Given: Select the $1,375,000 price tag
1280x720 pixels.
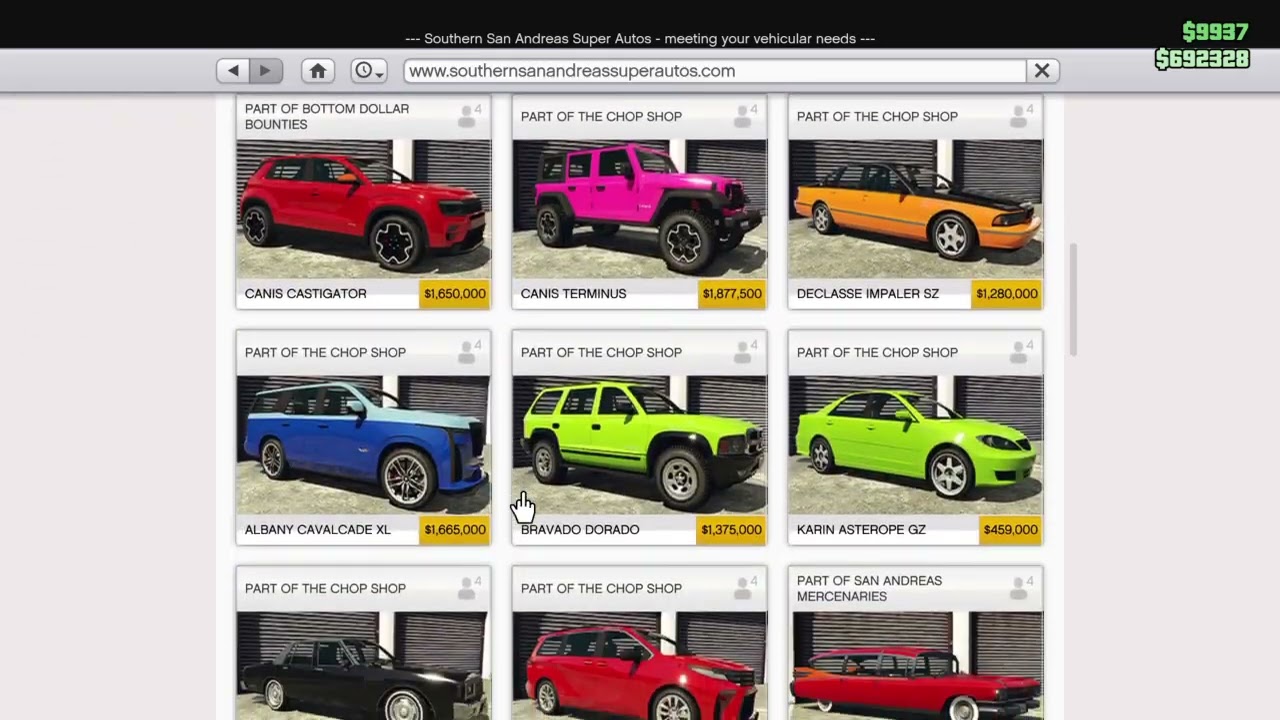Looking at the screenshot, I should coord(731,530).
